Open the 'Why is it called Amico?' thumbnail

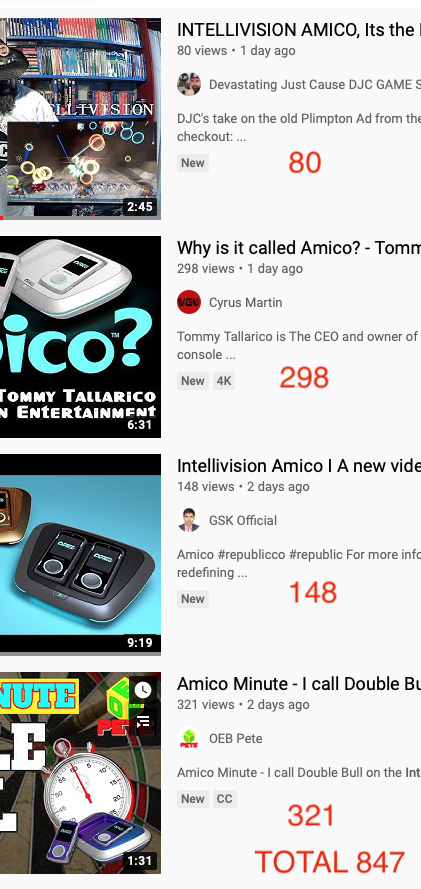click(80, 337)
